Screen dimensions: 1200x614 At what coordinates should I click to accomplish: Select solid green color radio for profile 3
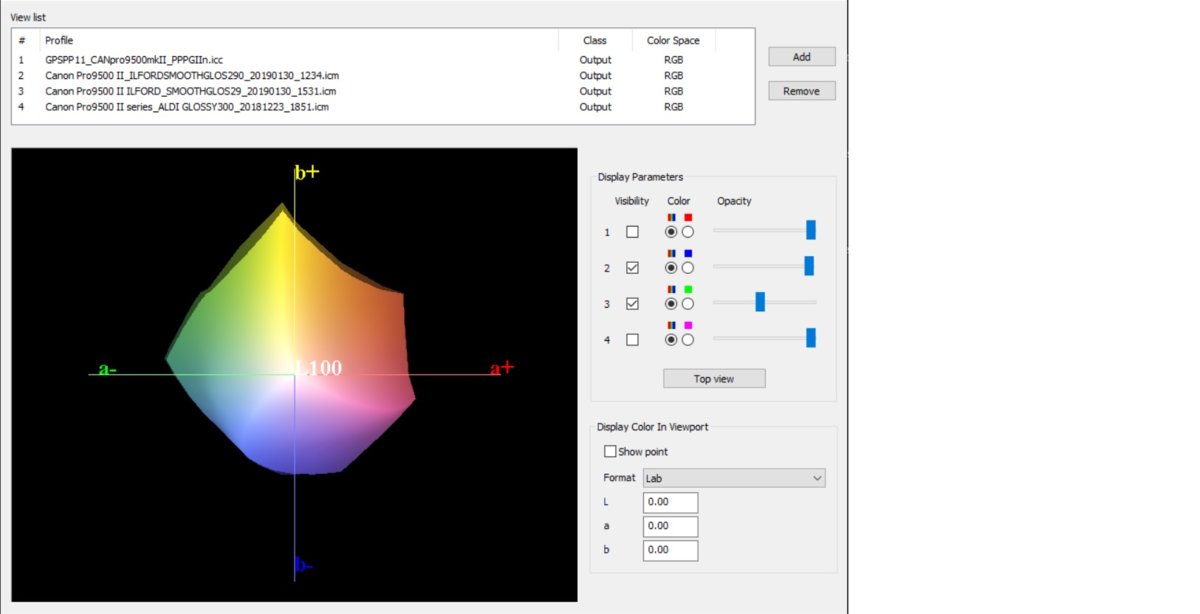[688, 304]
